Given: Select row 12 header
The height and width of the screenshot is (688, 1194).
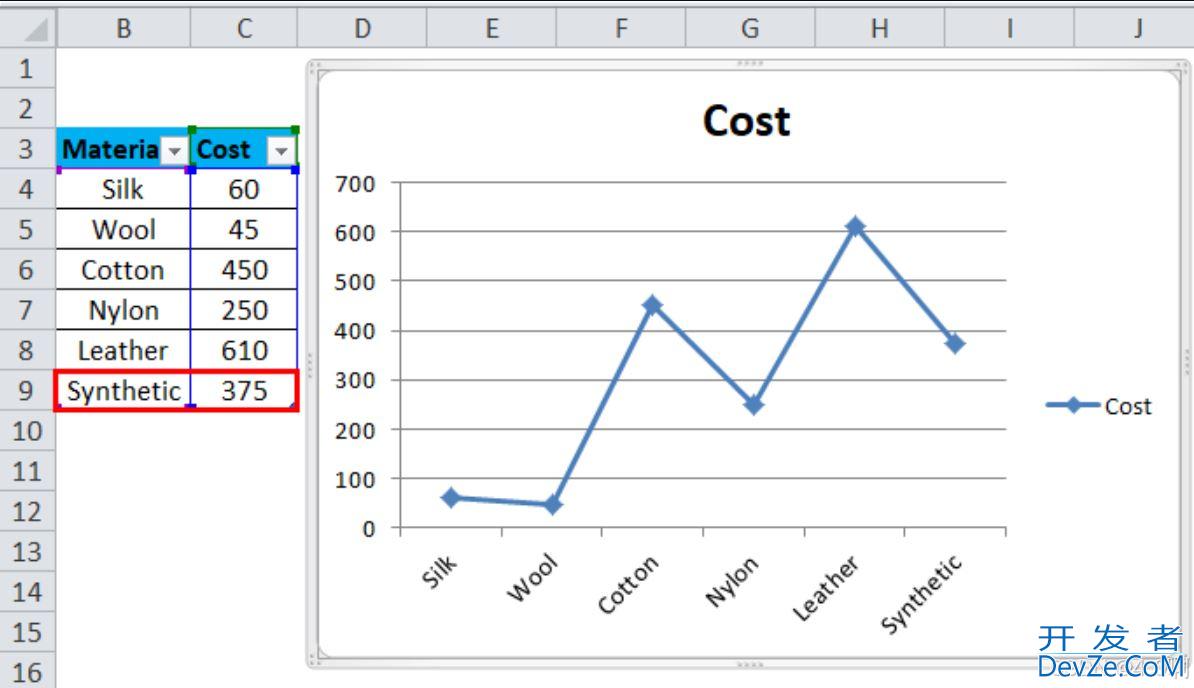Looking at the screenshot, I should (27, 511).
